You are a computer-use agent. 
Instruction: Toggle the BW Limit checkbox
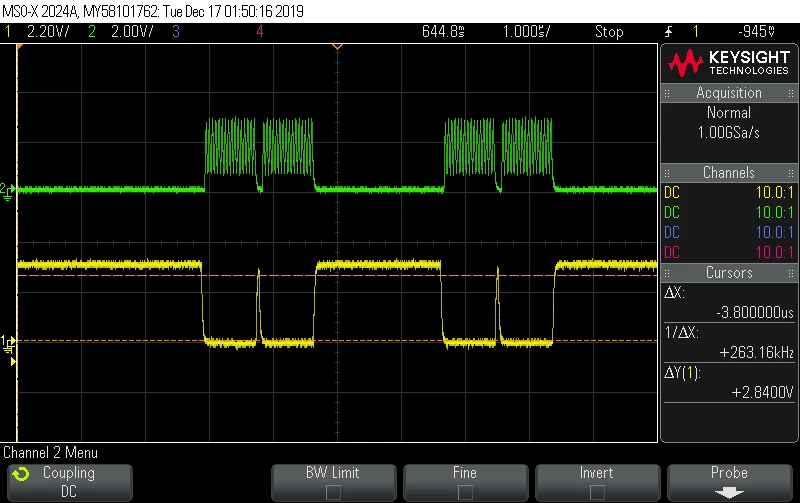coord(333,492)
